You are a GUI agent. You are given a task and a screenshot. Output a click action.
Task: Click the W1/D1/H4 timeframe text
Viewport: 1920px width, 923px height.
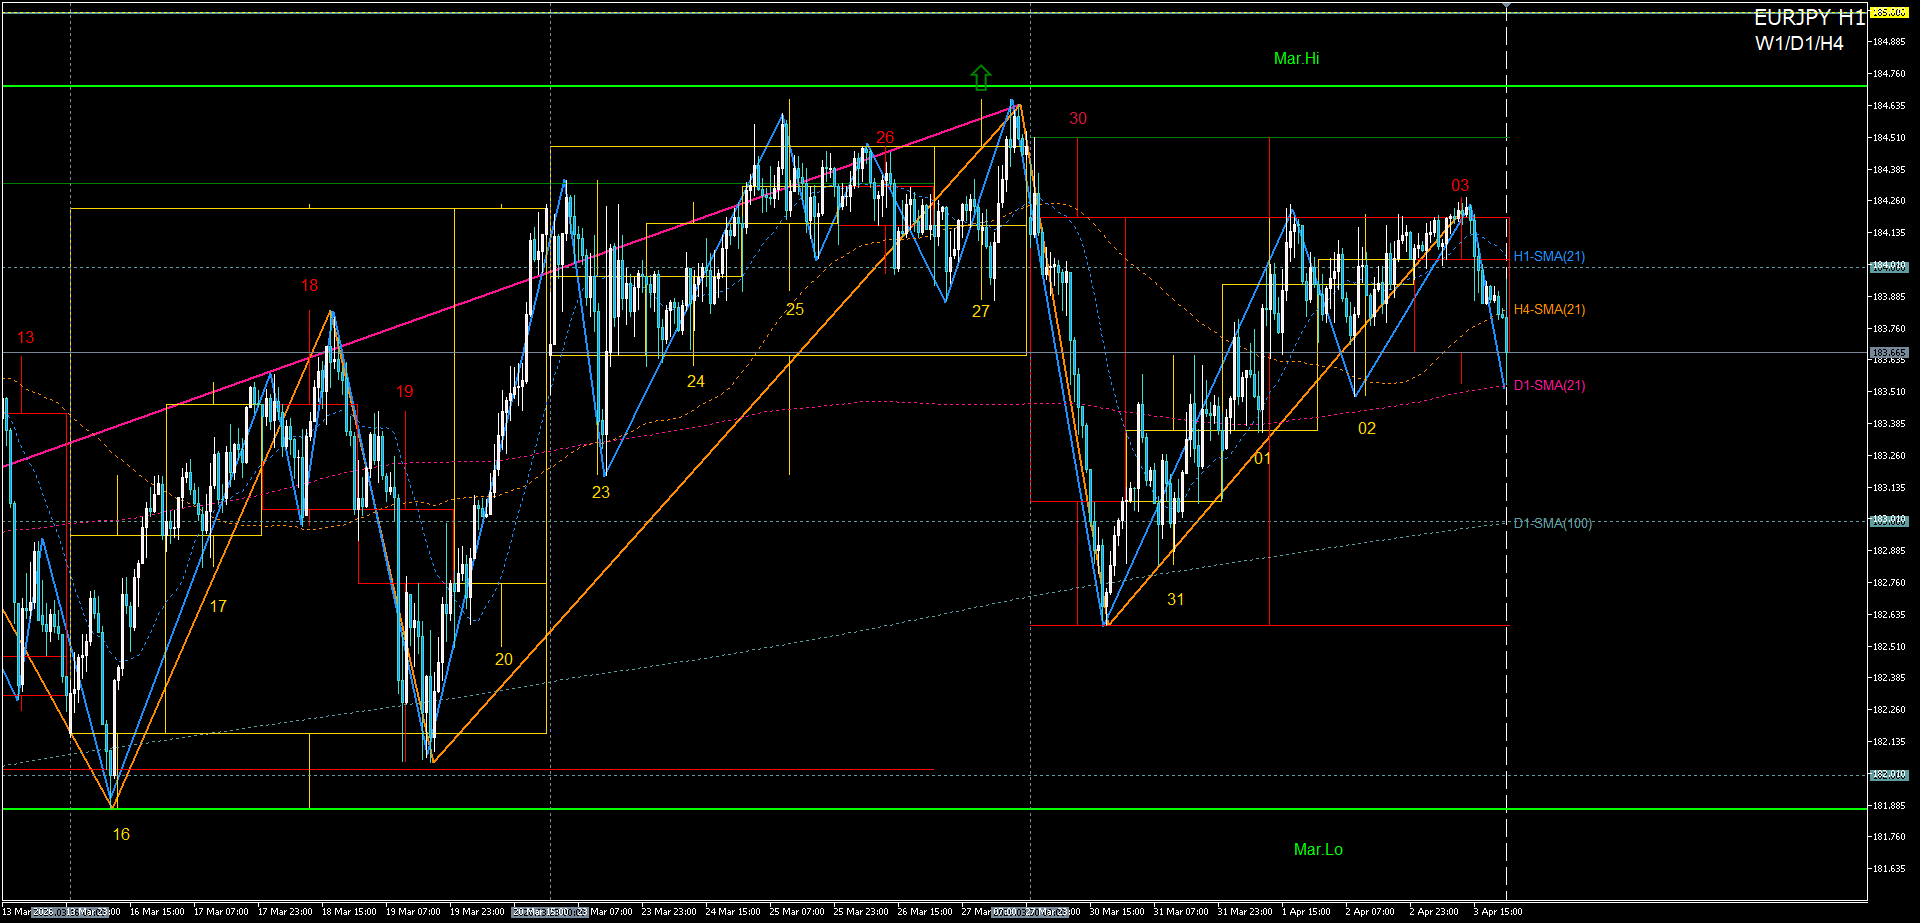tap(1798, 44)
